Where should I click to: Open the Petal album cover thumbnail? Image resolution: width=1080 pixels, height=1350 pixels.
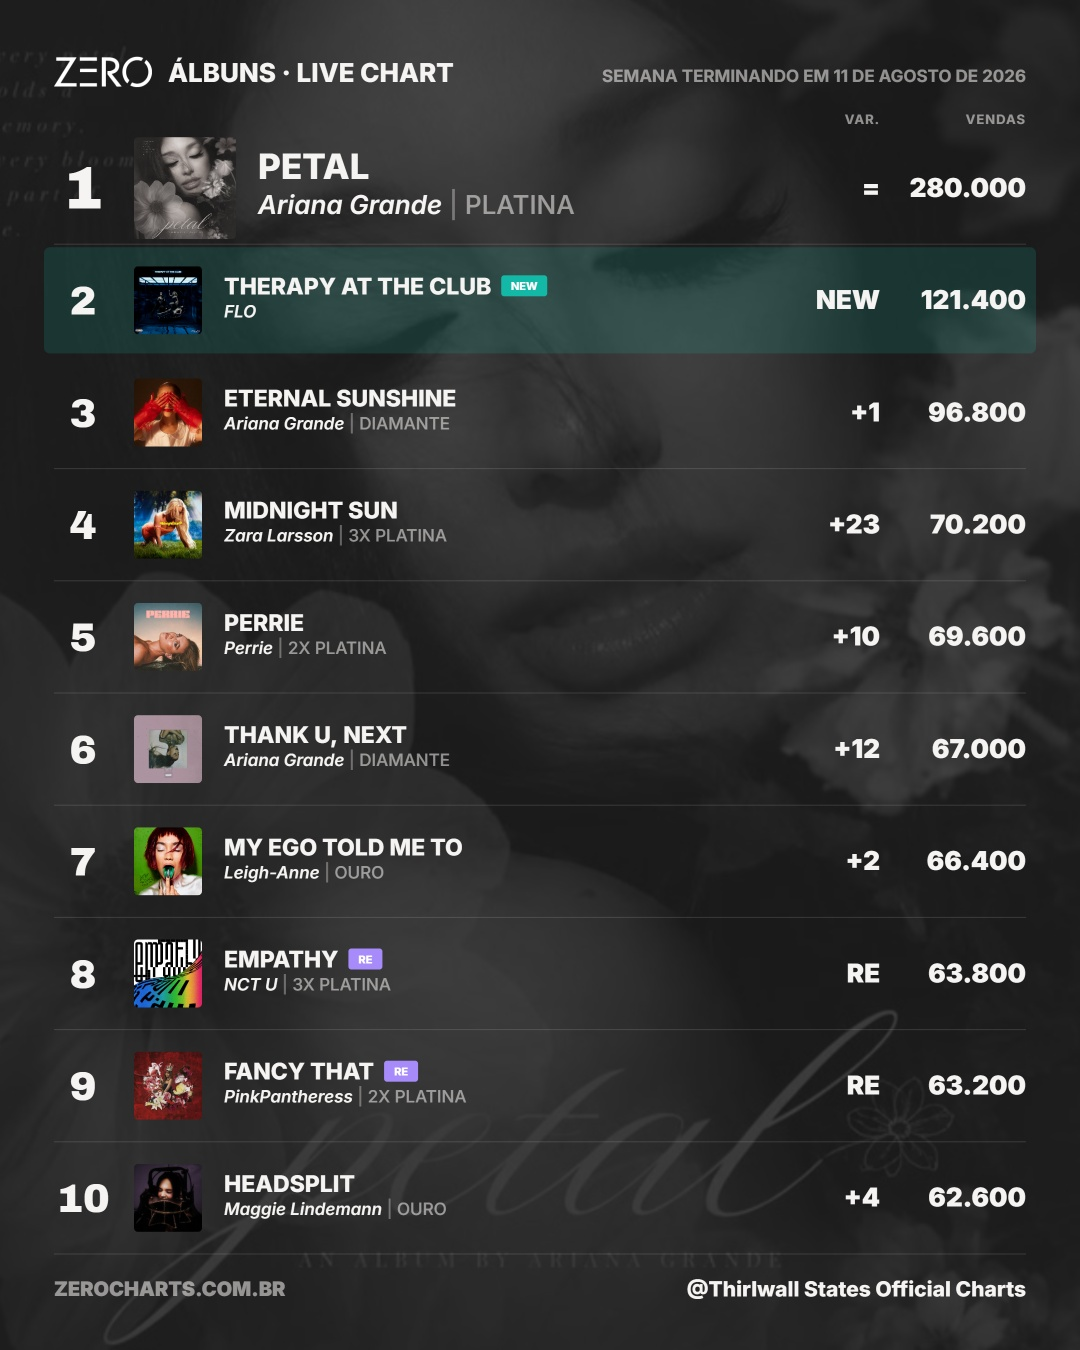(x=185, y=188)
